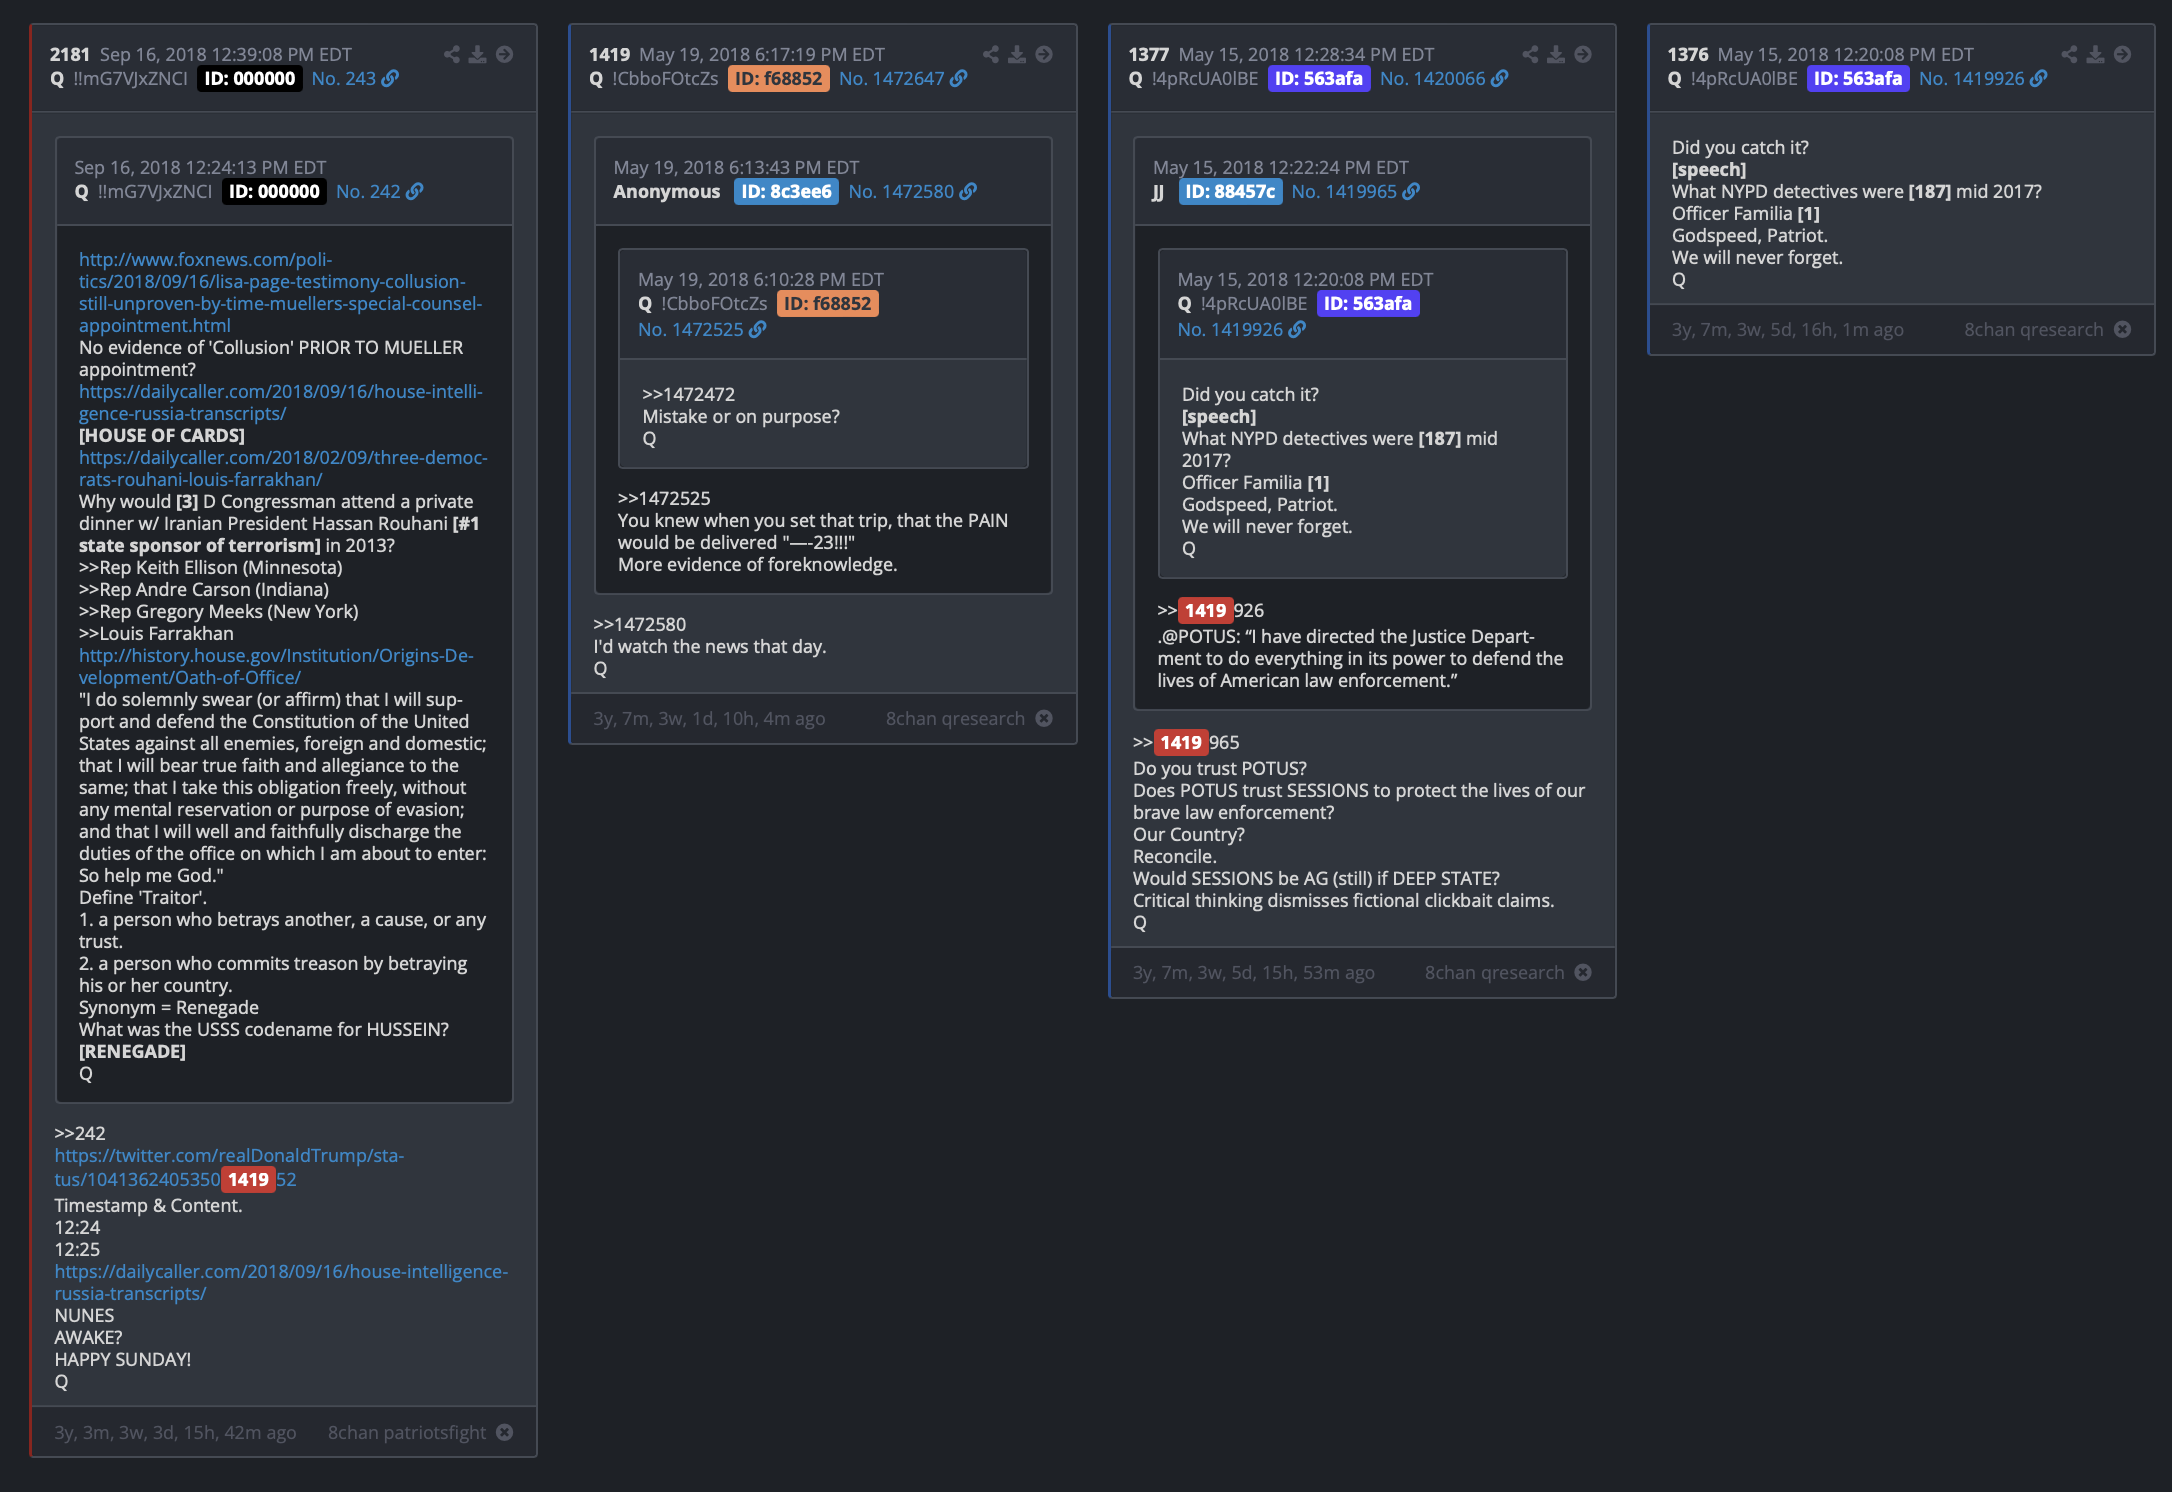The image size is (2172, 1492).
Task: Open post No. 1472580 link
Action: click(x=902, y=191)
